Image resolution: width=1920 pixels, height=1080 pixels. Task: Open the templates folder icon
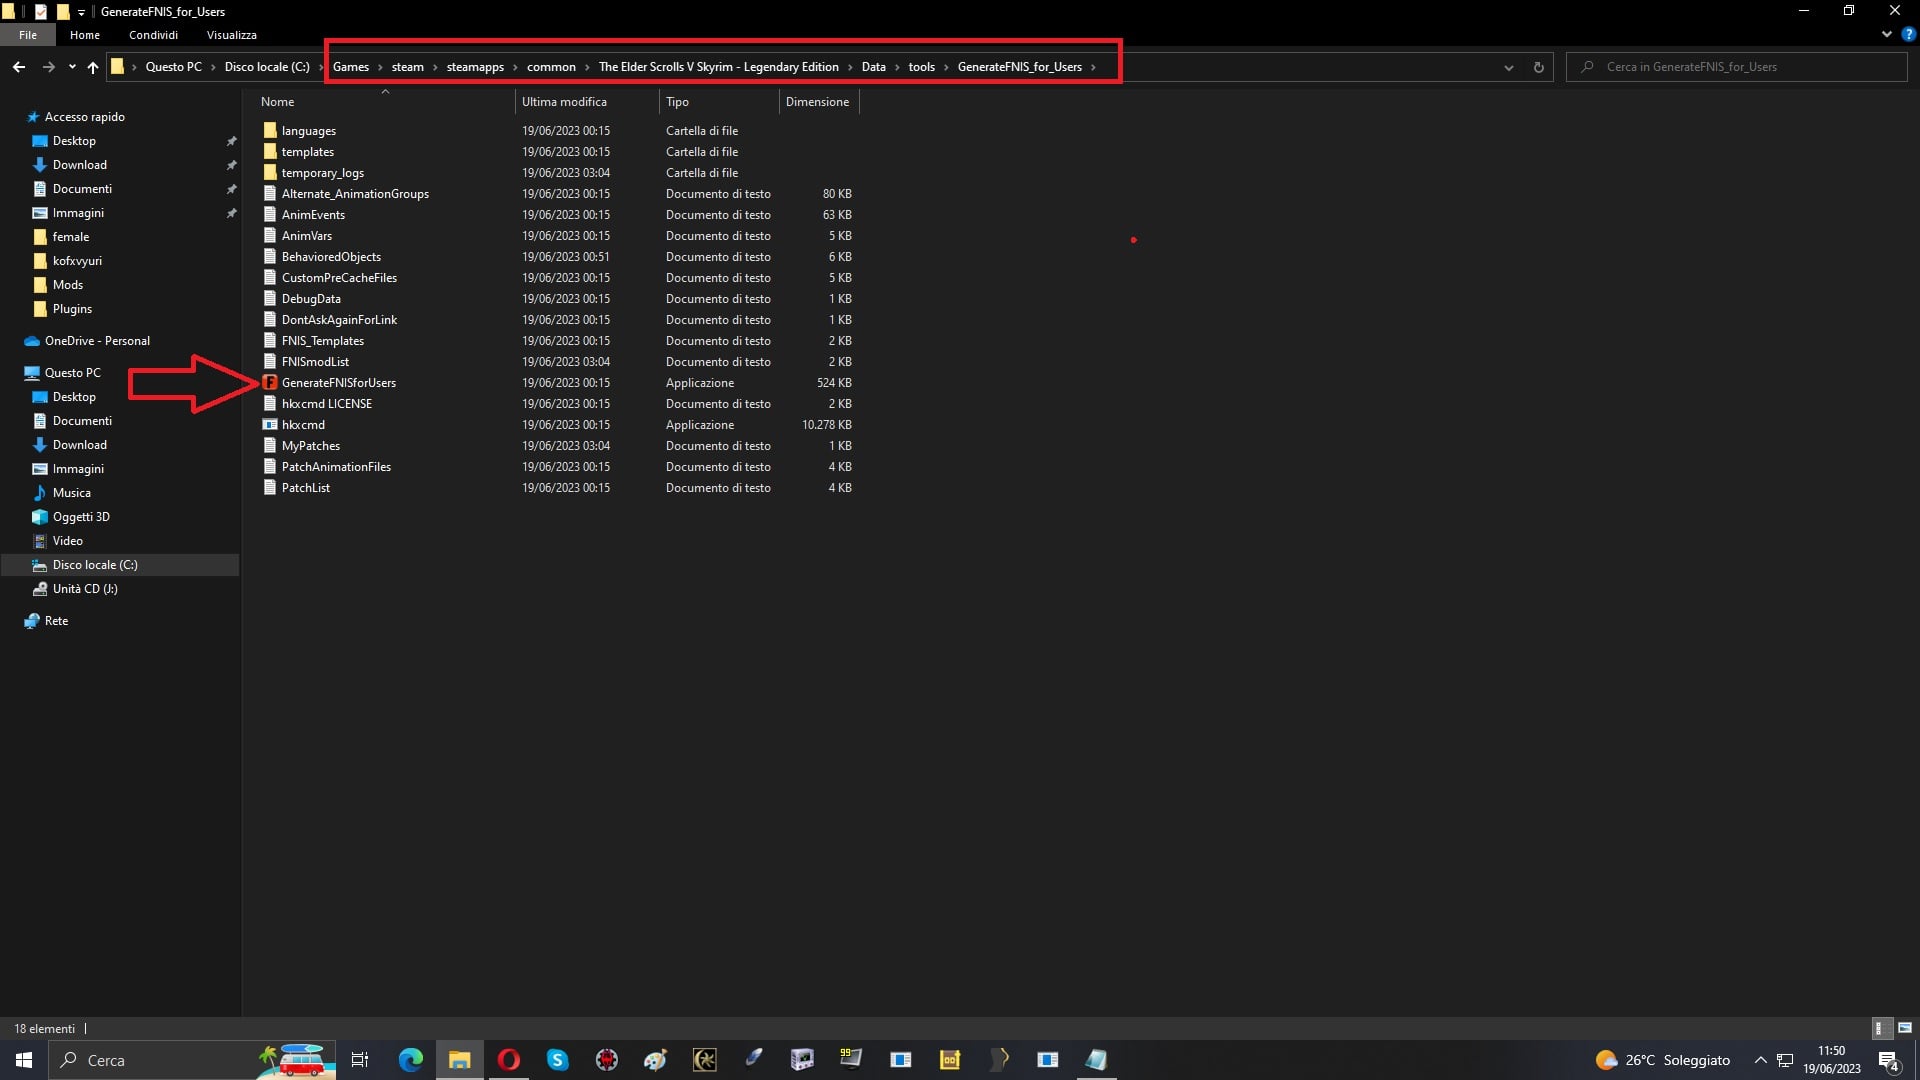pos(270,152)
